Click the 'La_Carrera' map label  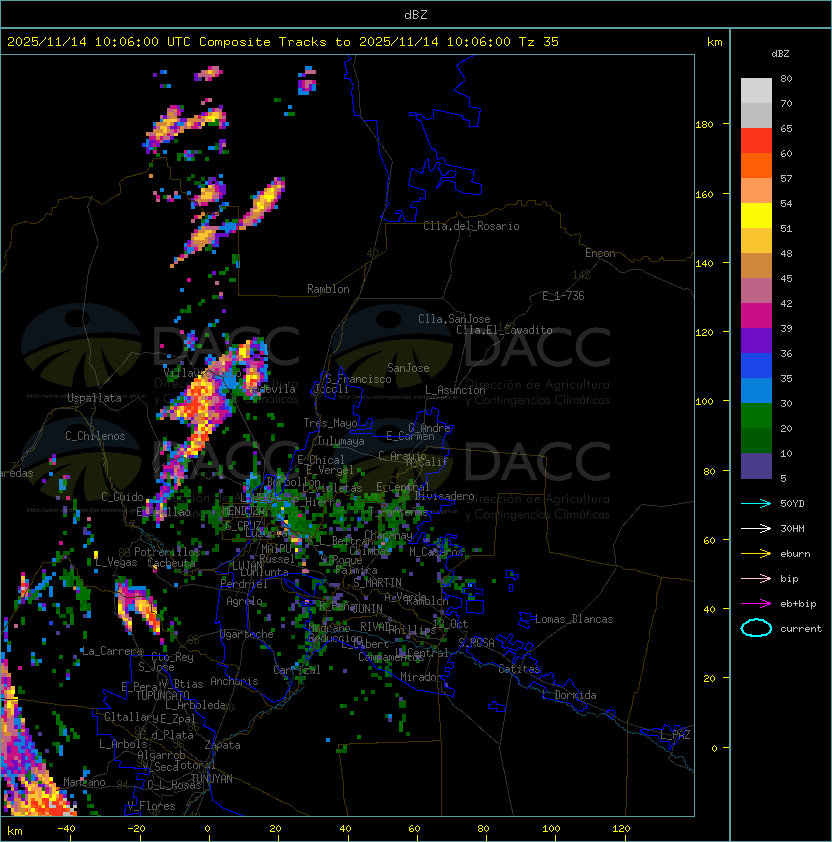[x=112, y=651]
